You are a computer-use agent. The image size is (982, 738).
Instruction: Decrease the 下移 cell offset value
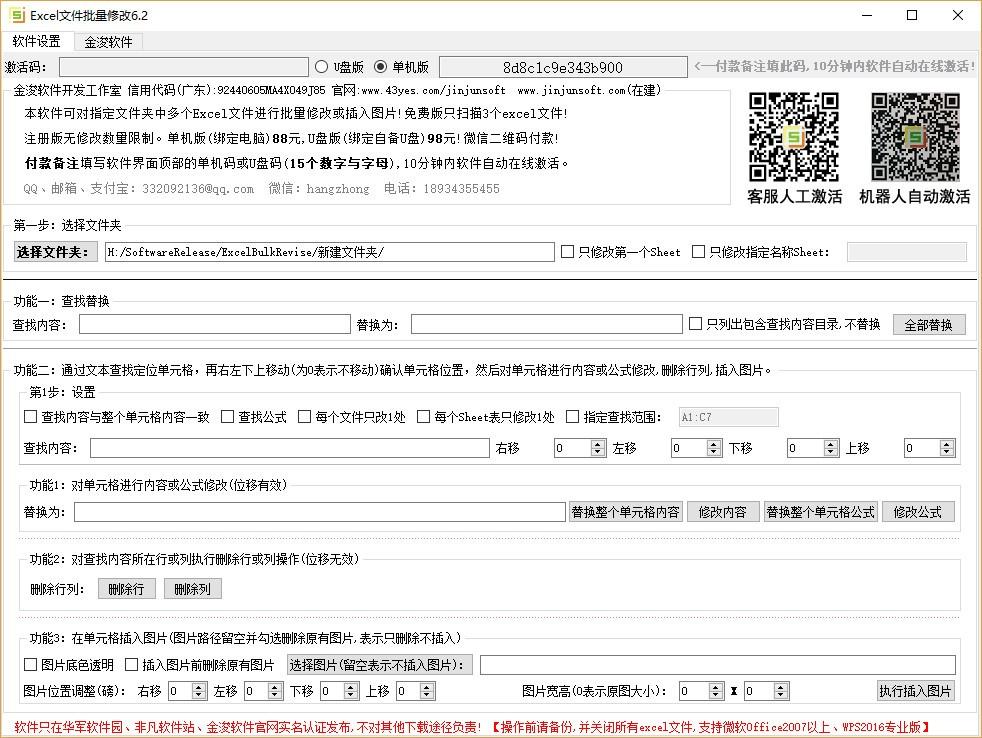pyautogui.click(x=831, y=452)
